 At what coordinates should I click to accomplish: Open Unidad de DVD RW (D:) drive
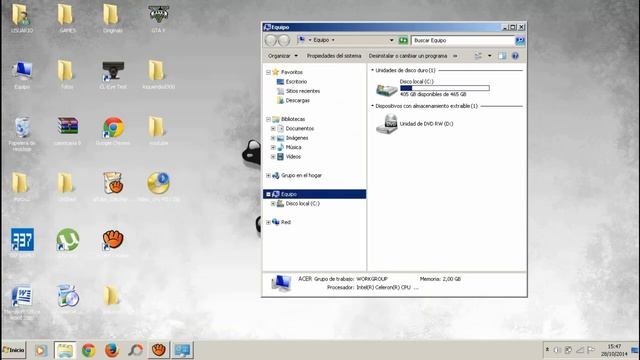tap(415, 124)
